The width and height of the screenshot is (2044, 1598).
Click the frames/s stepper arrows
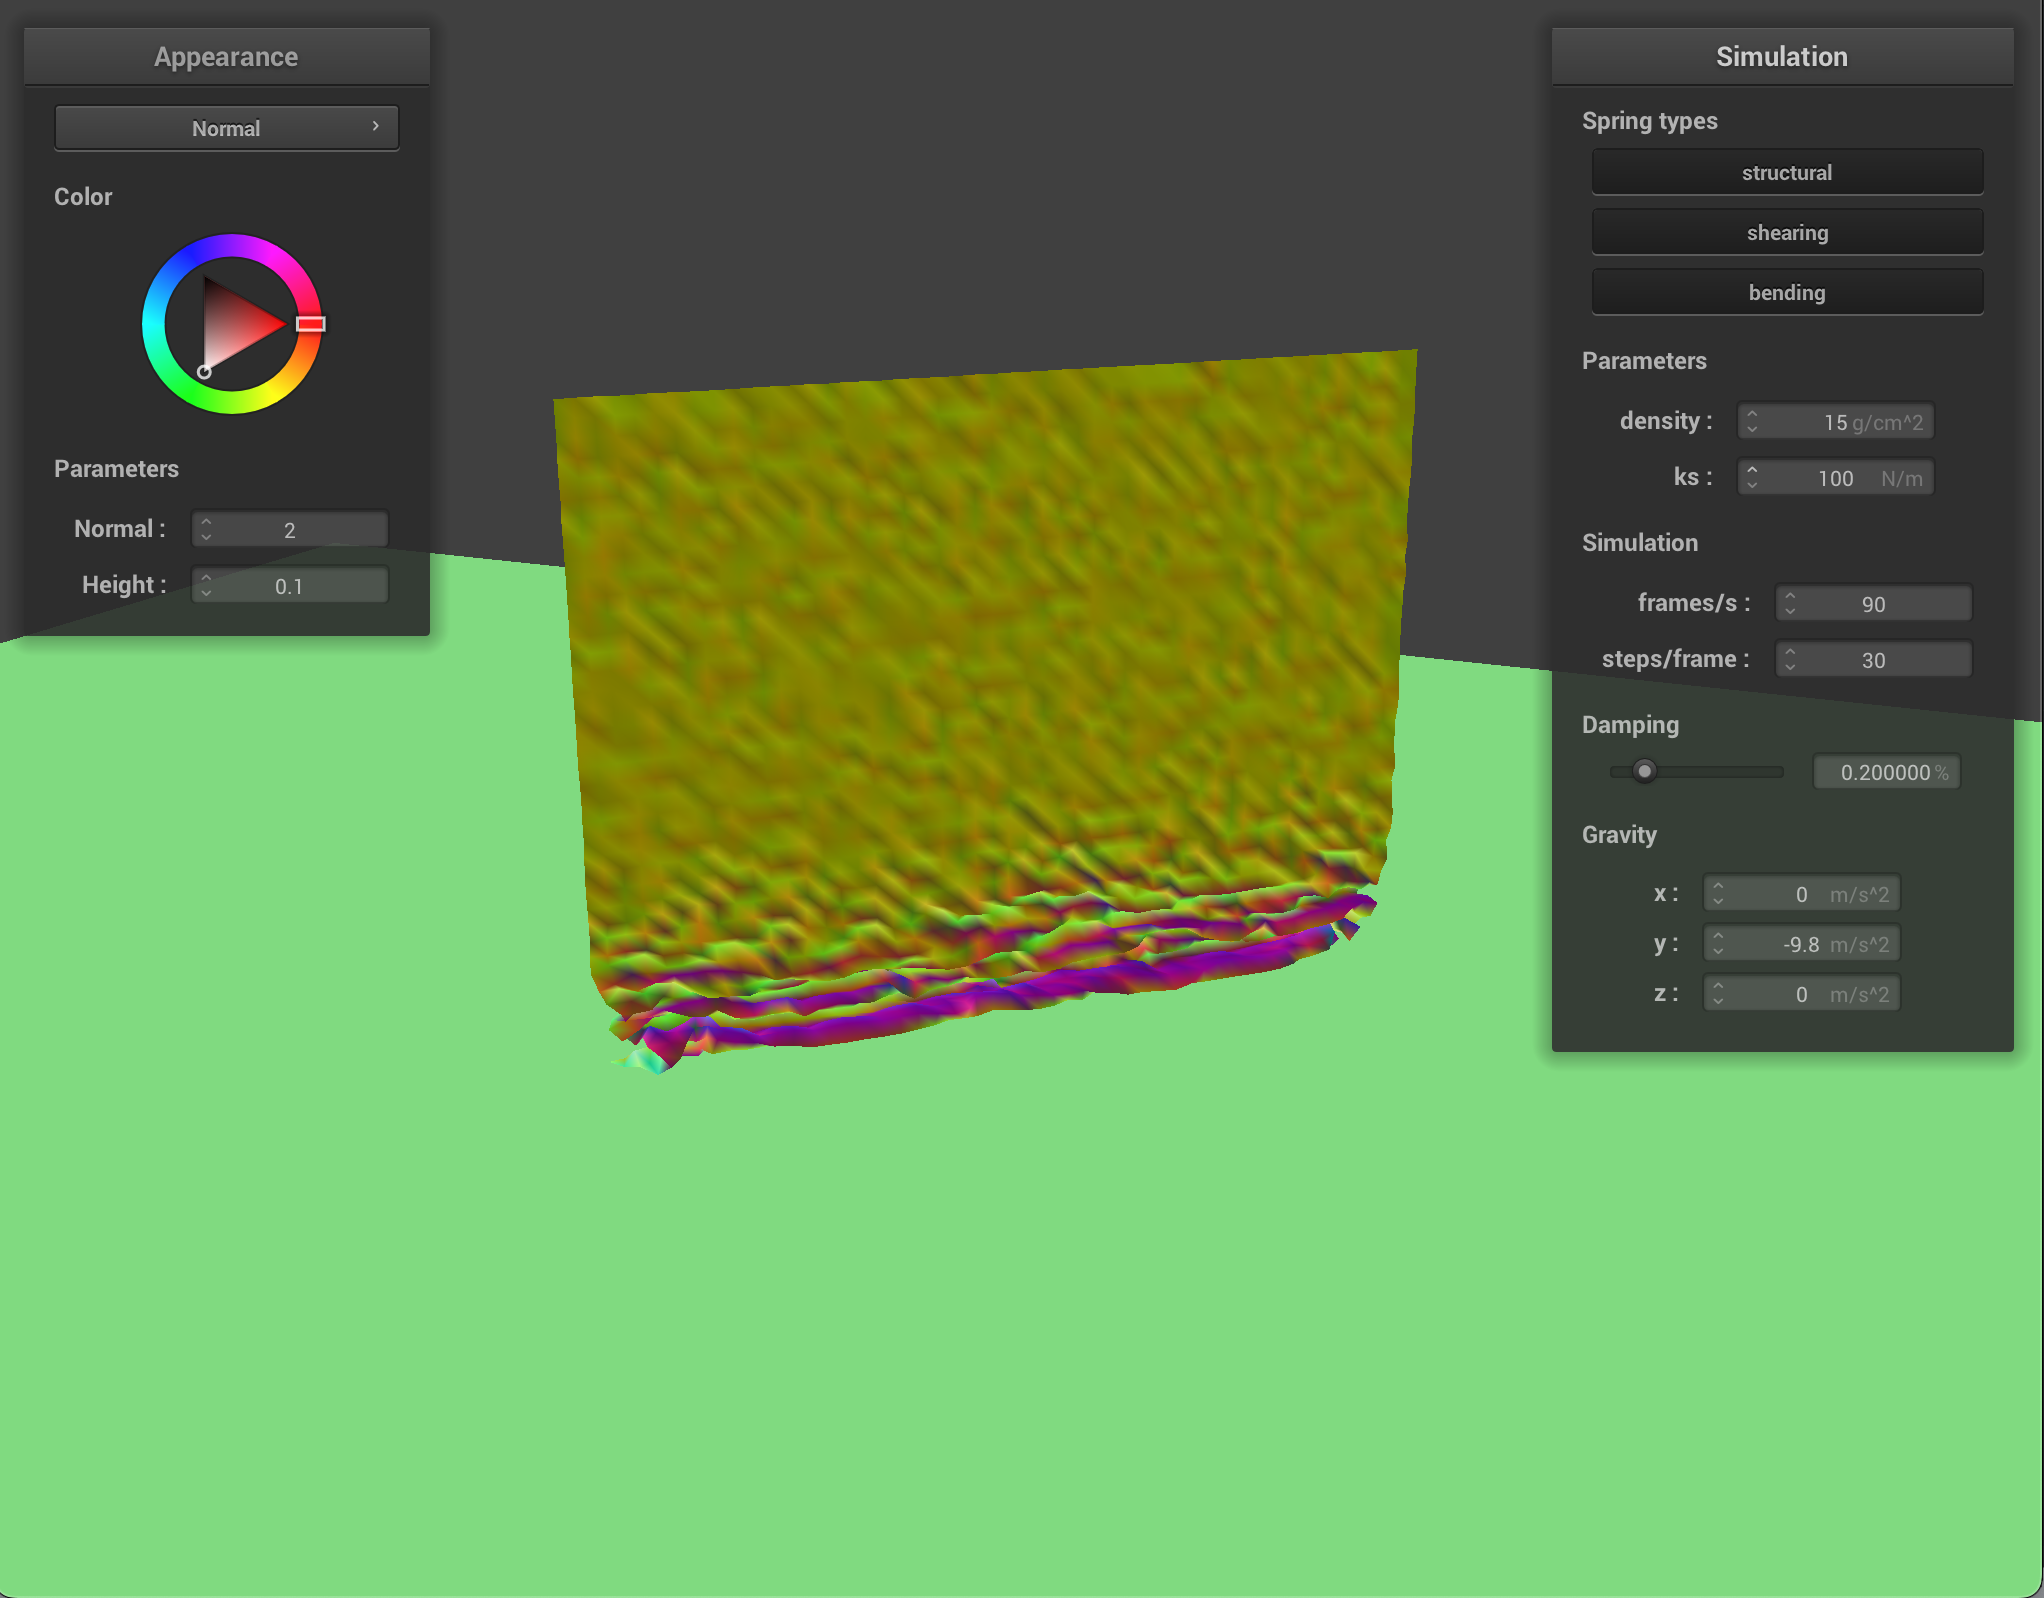click(1790, 603)
